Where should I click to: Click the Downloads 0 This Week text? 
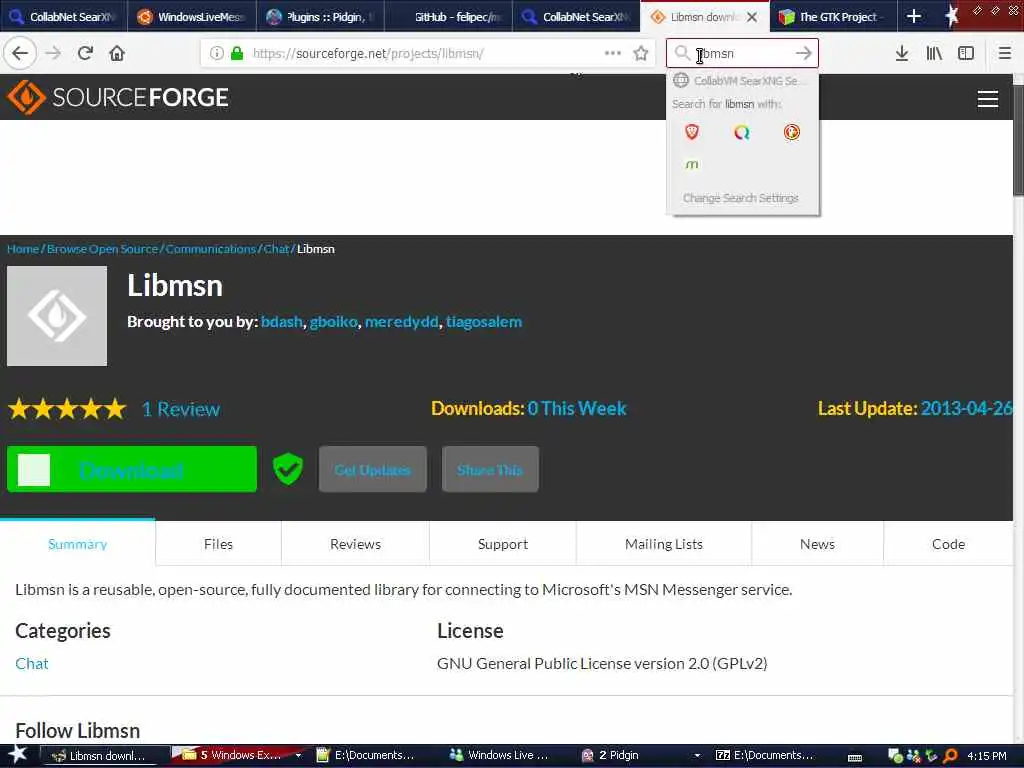528,409
